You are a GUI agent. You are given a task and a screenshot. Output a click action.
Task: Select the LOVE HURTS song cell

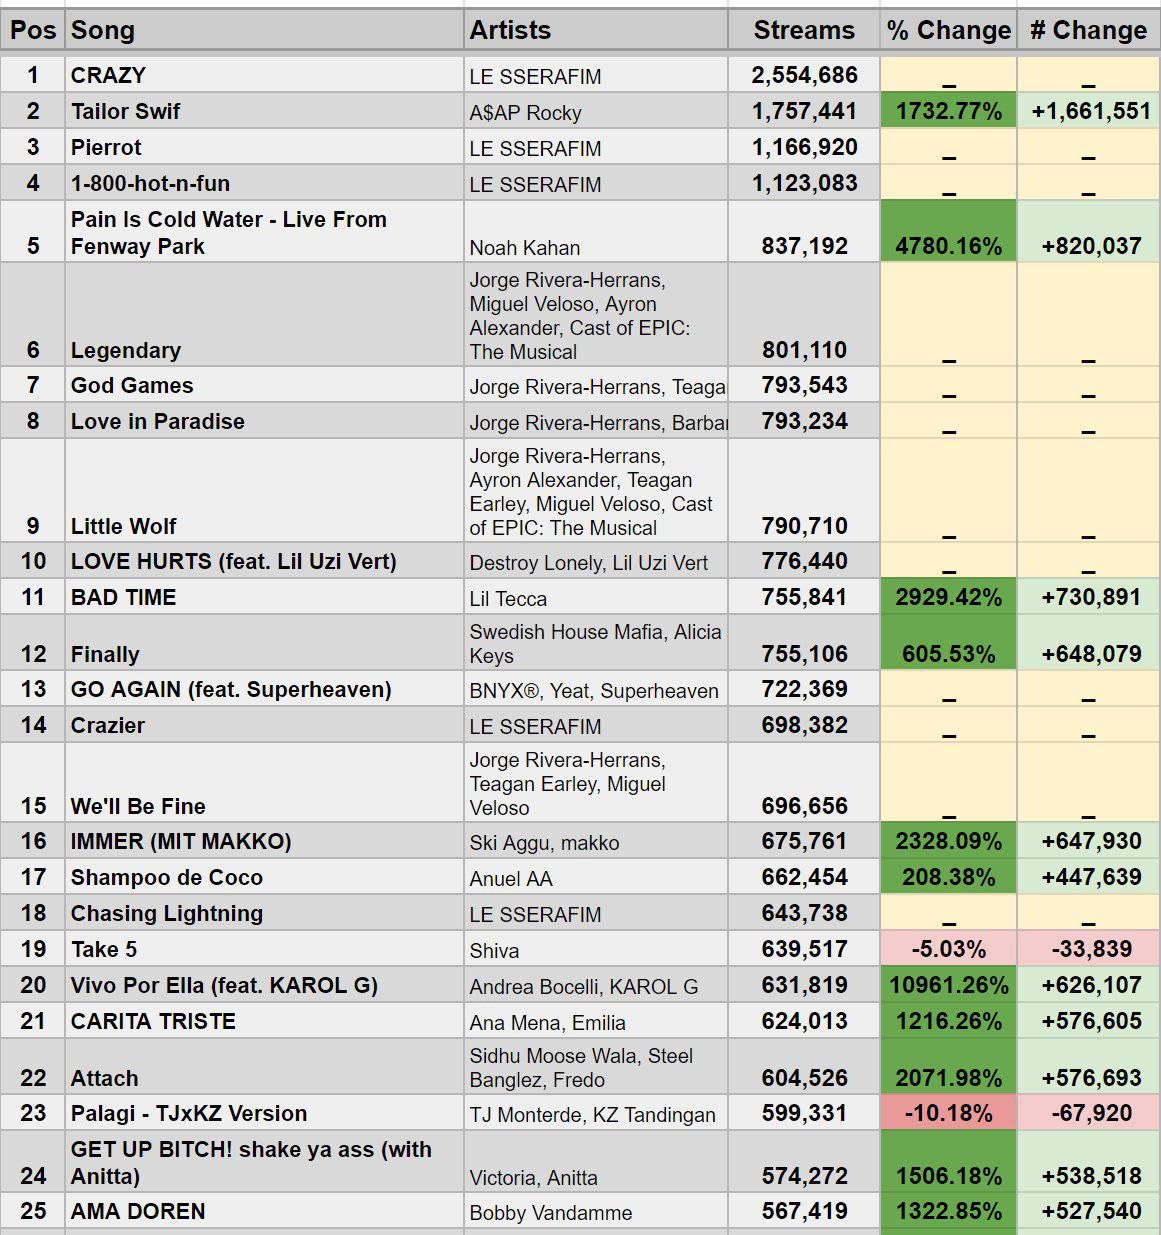click(x=264, y=561)
